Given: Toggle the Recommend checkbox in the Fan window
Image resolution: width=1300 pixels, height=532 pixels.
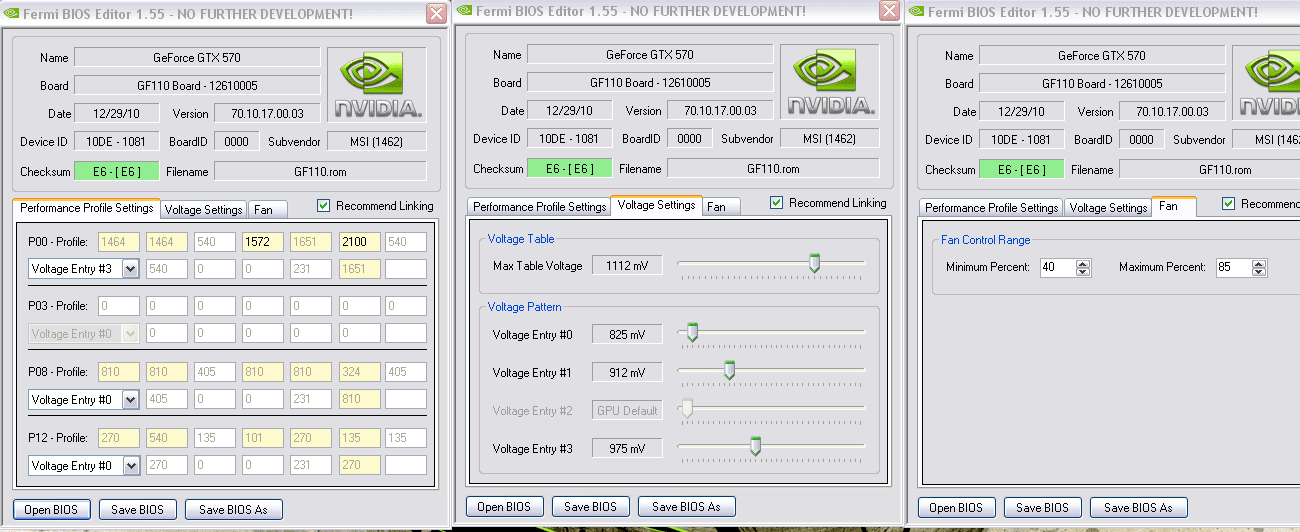Looking at the screenshot, I should point(1229,204).
